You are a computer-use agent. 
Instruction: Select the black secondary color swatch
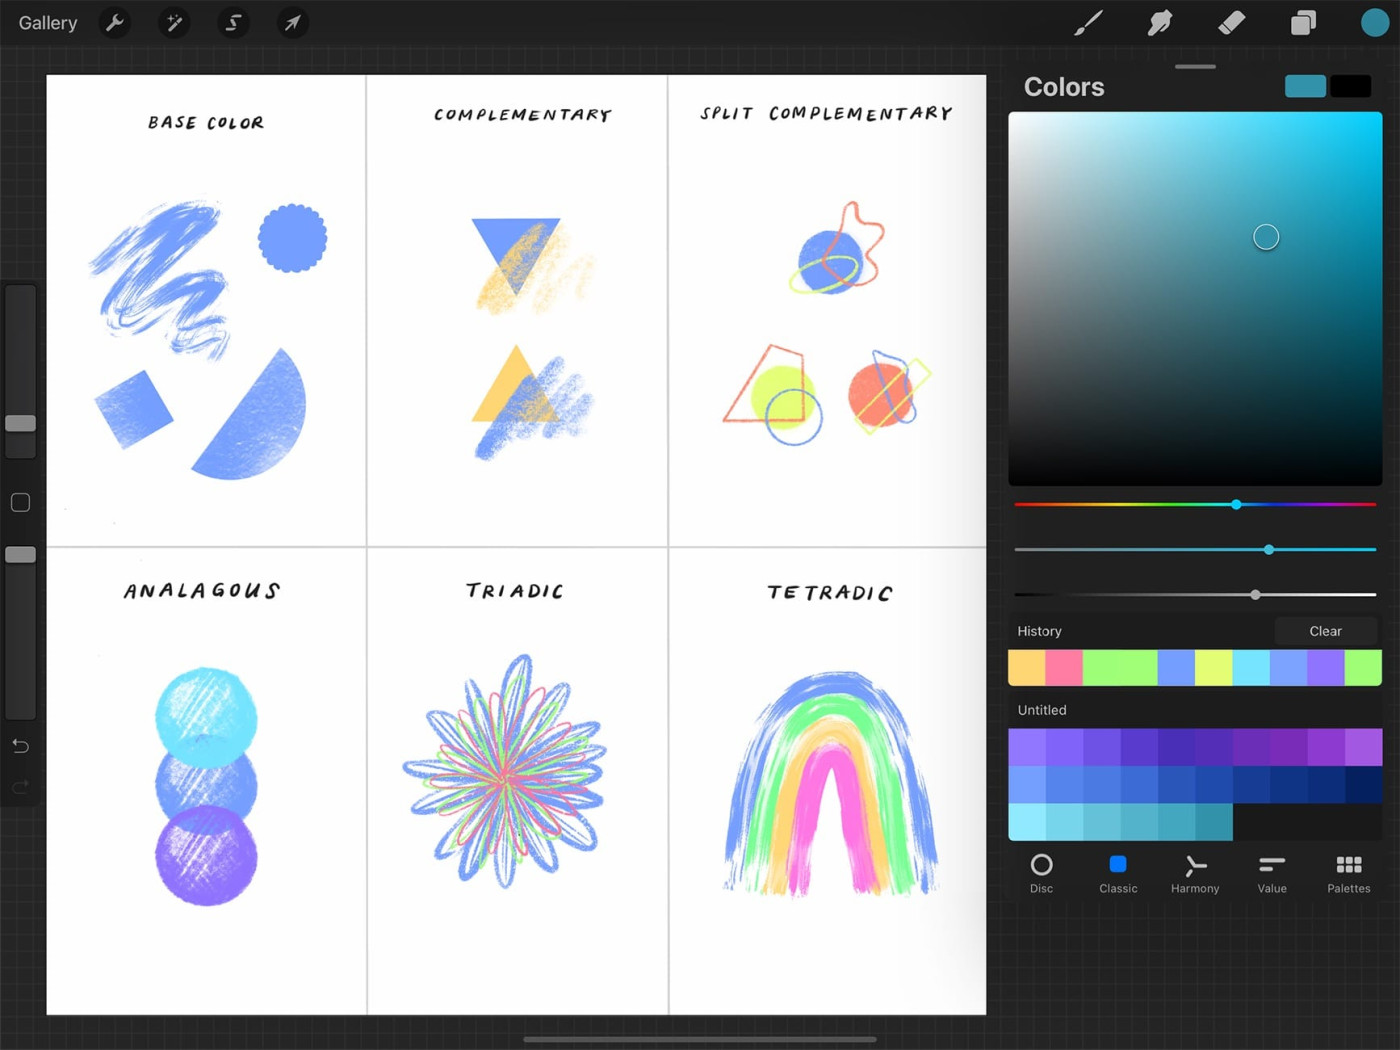(1351, 87)
